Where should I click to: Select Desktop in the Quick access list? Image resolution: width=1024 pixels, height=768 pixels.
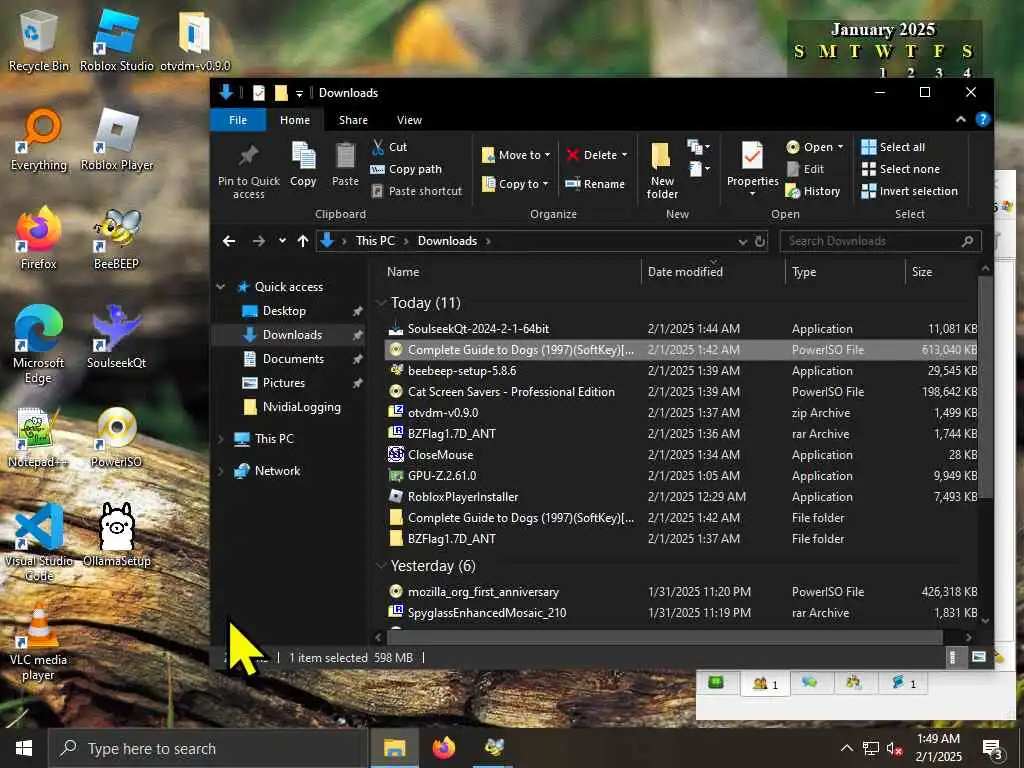tap(284, 311)
